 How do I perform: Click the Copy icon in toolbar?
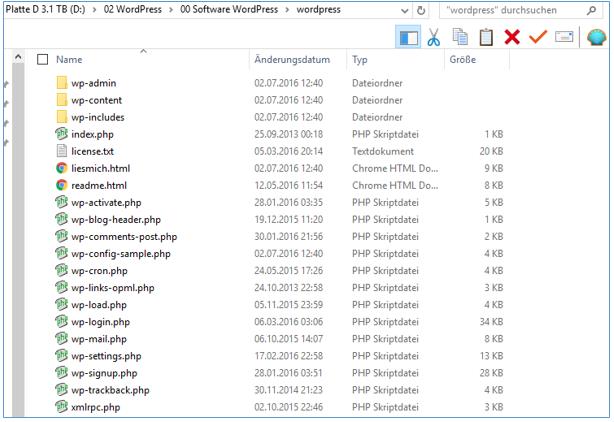pos(461,36)
